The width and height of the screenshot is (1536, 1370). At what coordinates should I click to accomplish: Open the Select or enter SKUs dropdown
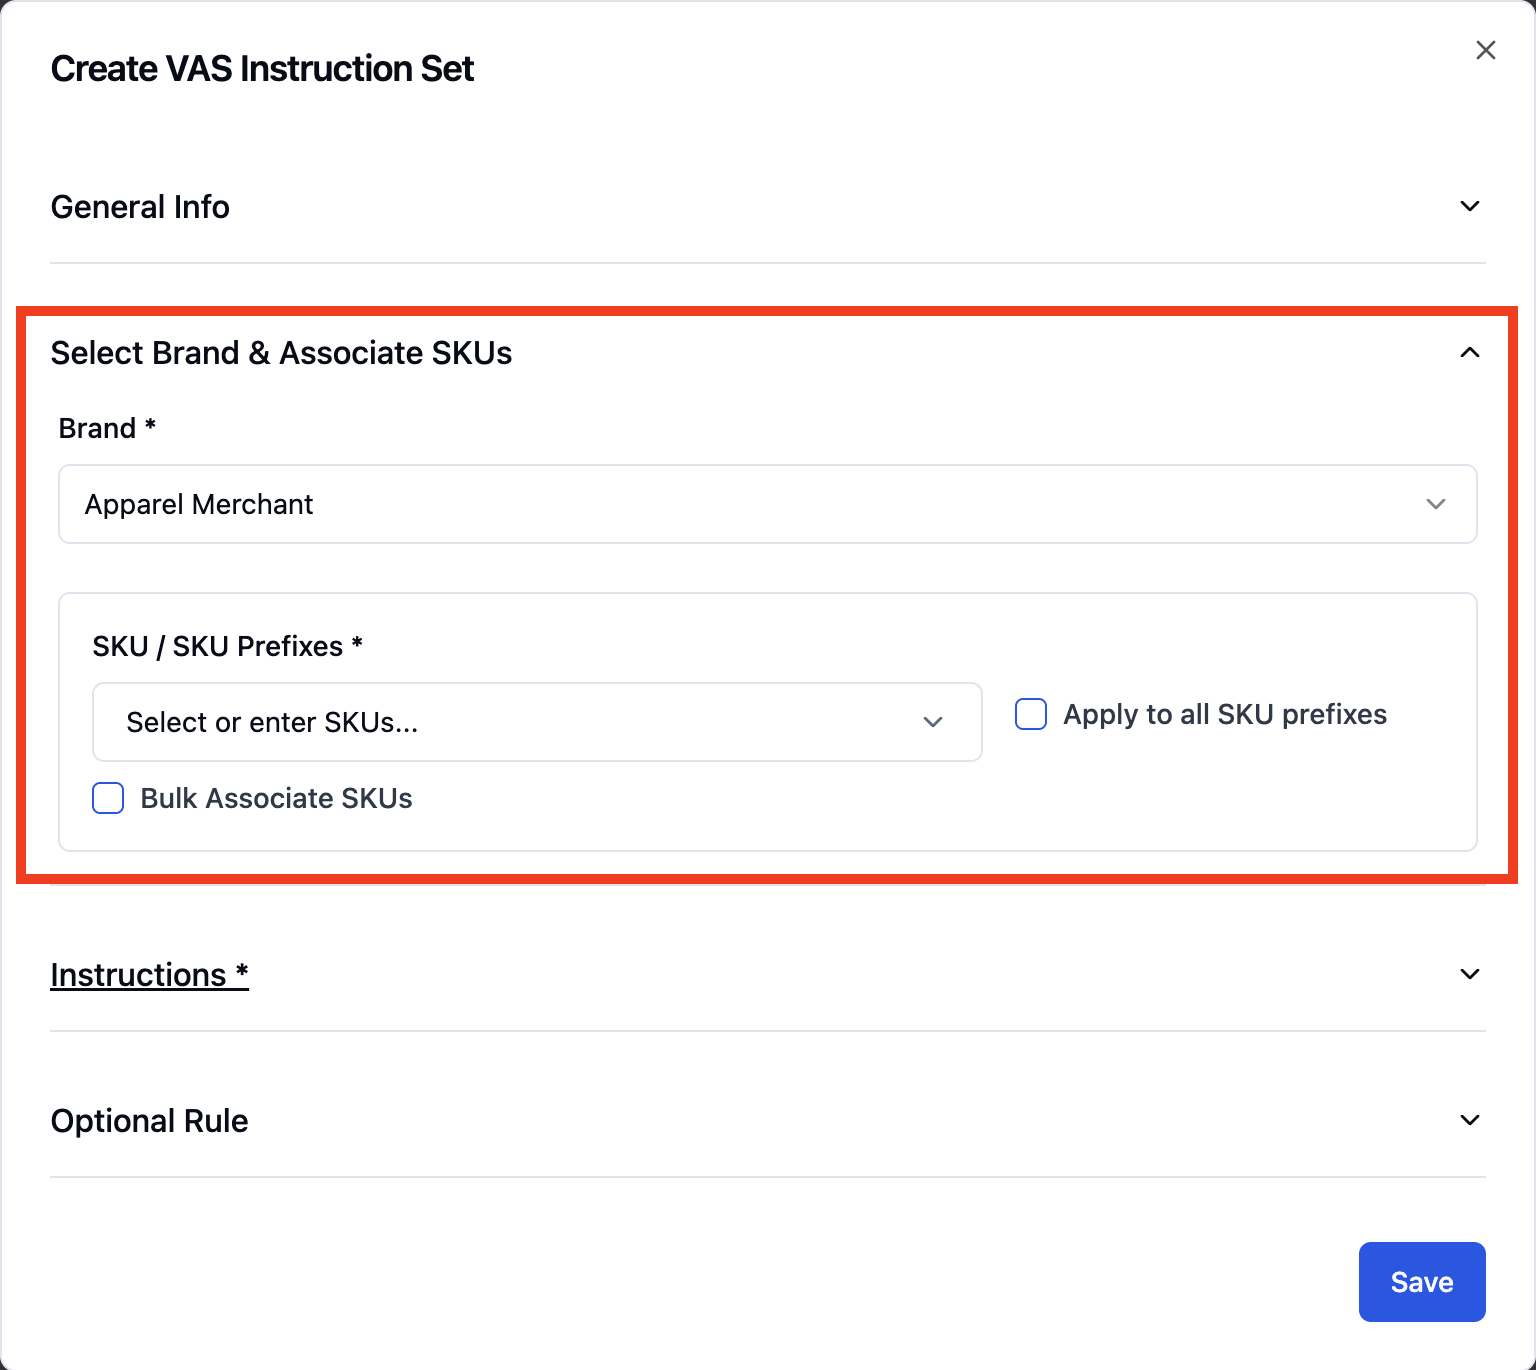[x=537, y=722]
